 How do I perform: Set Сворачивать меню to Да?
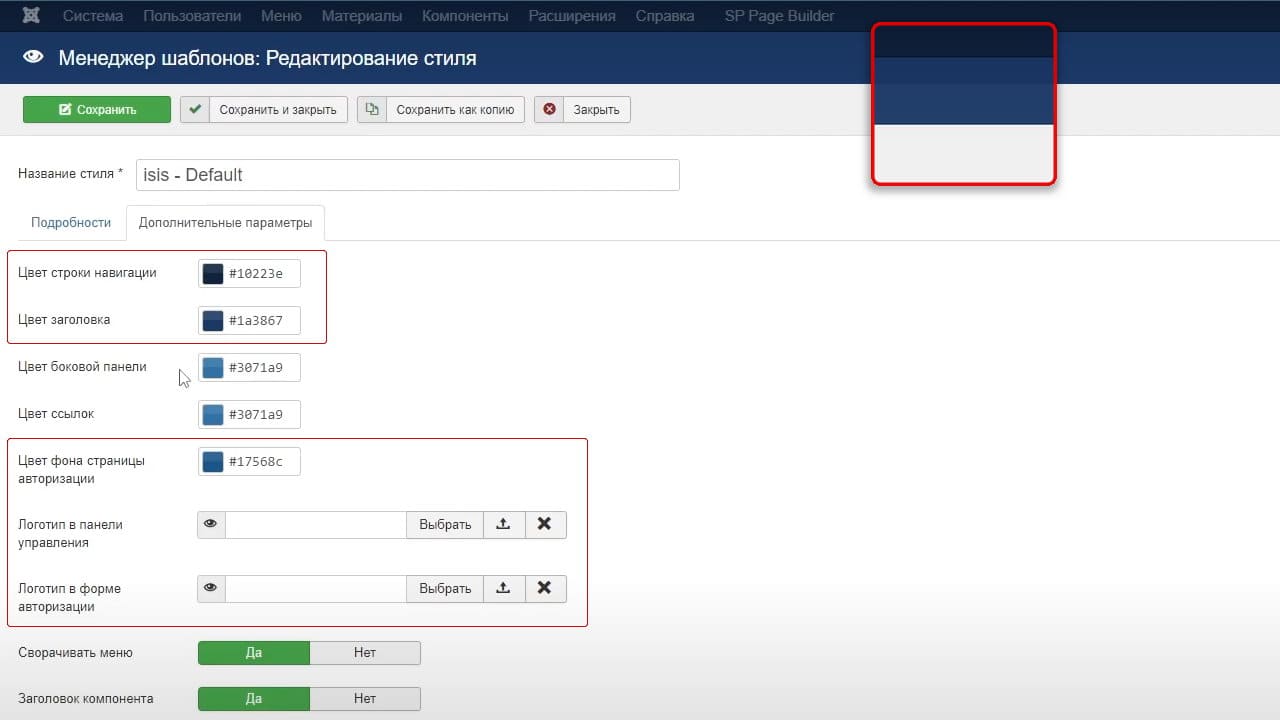(254, 652)
